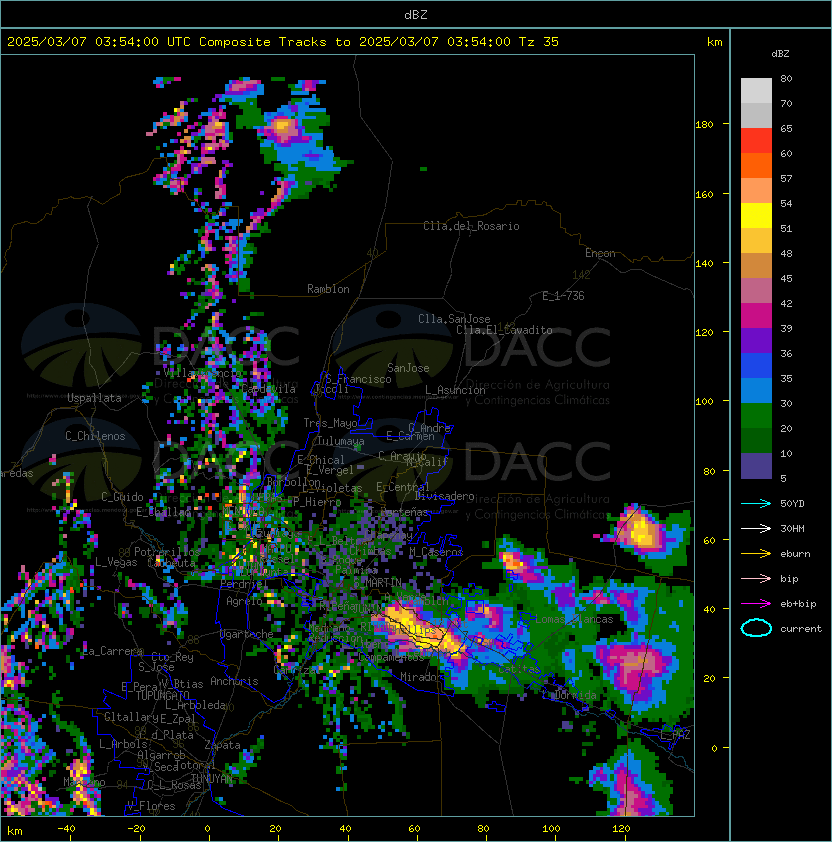Screen dimensions: 832x842
Task: Click the L_Asuncion place label
Action: (x=455, y=390)
